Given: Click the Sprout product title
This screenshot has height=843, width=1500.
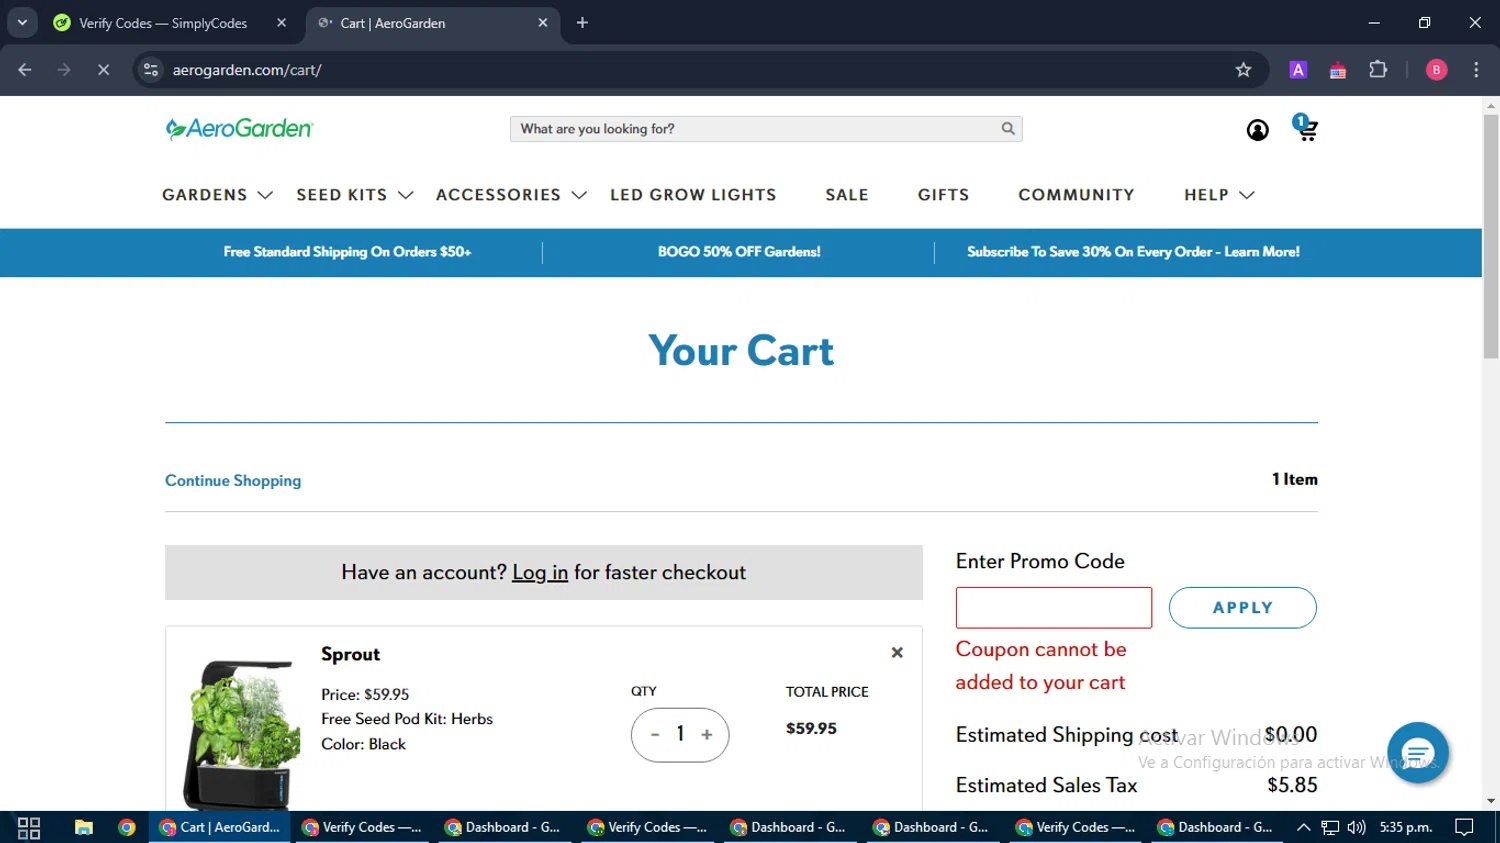Looking at the screenshot, I should coord(350,654).
